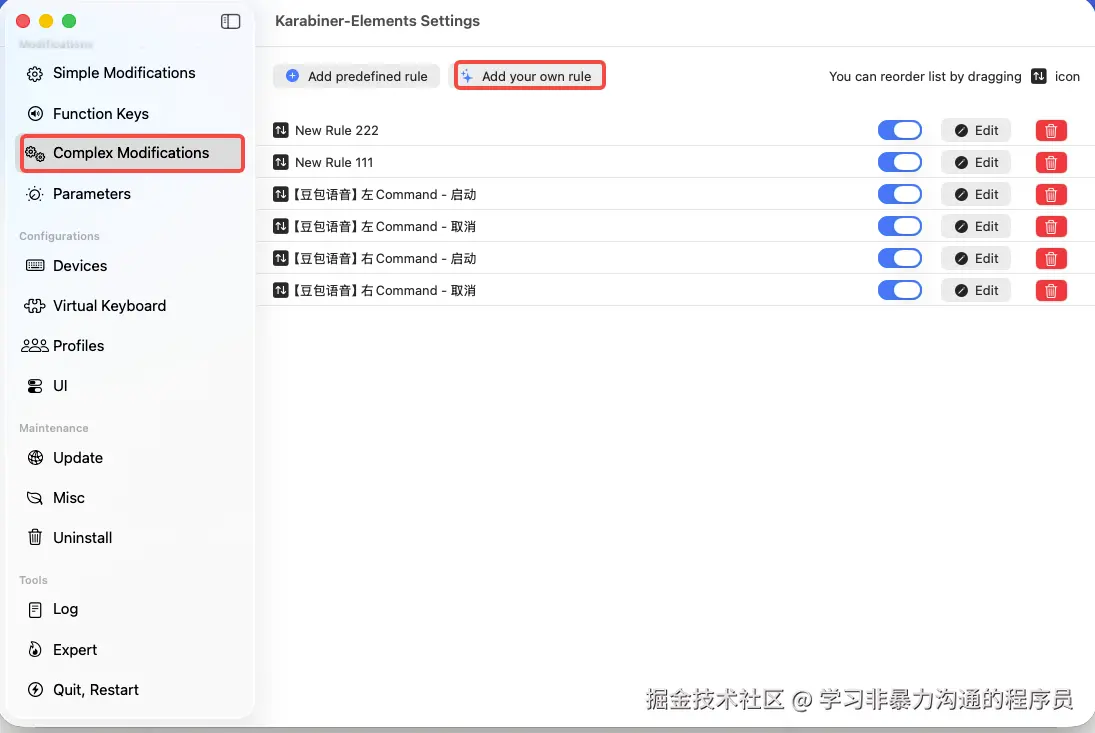Viewport: 1095px width, 733px height.
Task: Open the Misc maintenance section
Action: point(131,498)
